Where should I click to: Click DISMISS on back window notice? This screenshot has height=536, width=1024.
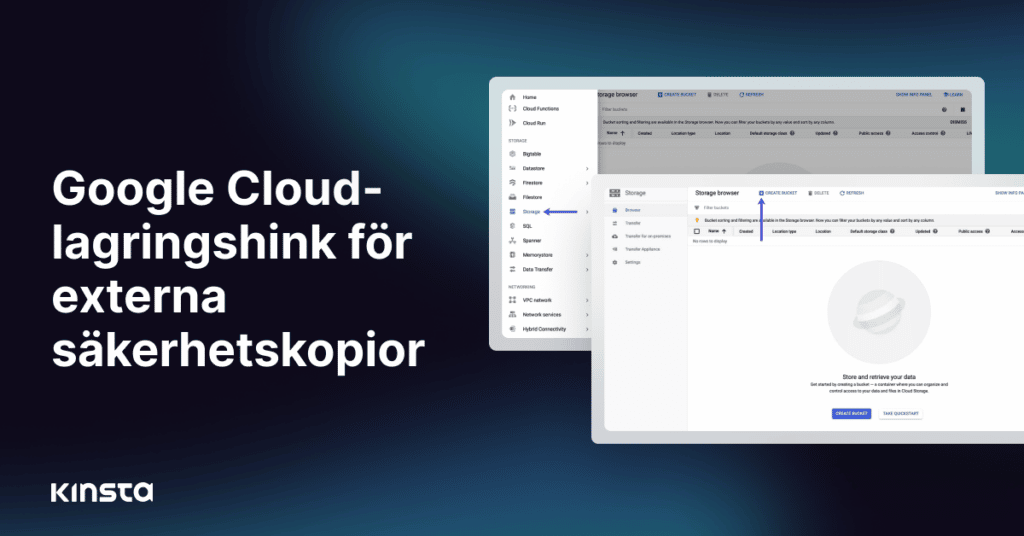[x=958, y=122]
